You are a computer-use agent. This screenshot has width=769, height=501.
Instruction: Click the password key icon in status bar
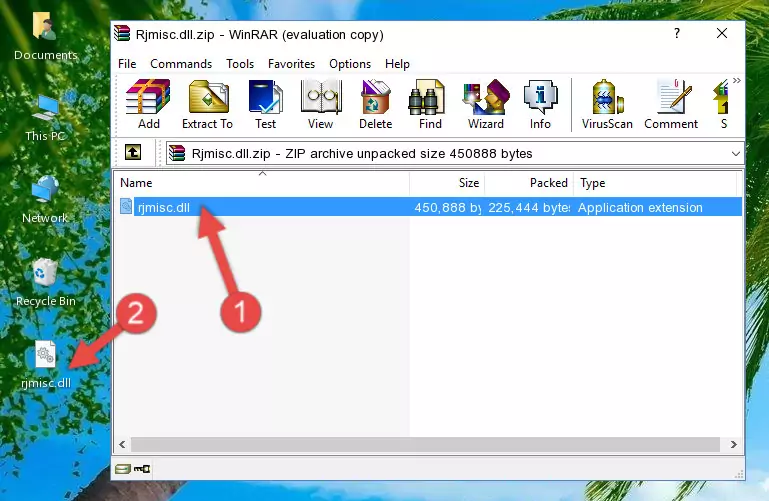pyautogui.click(x=142, y=469)
